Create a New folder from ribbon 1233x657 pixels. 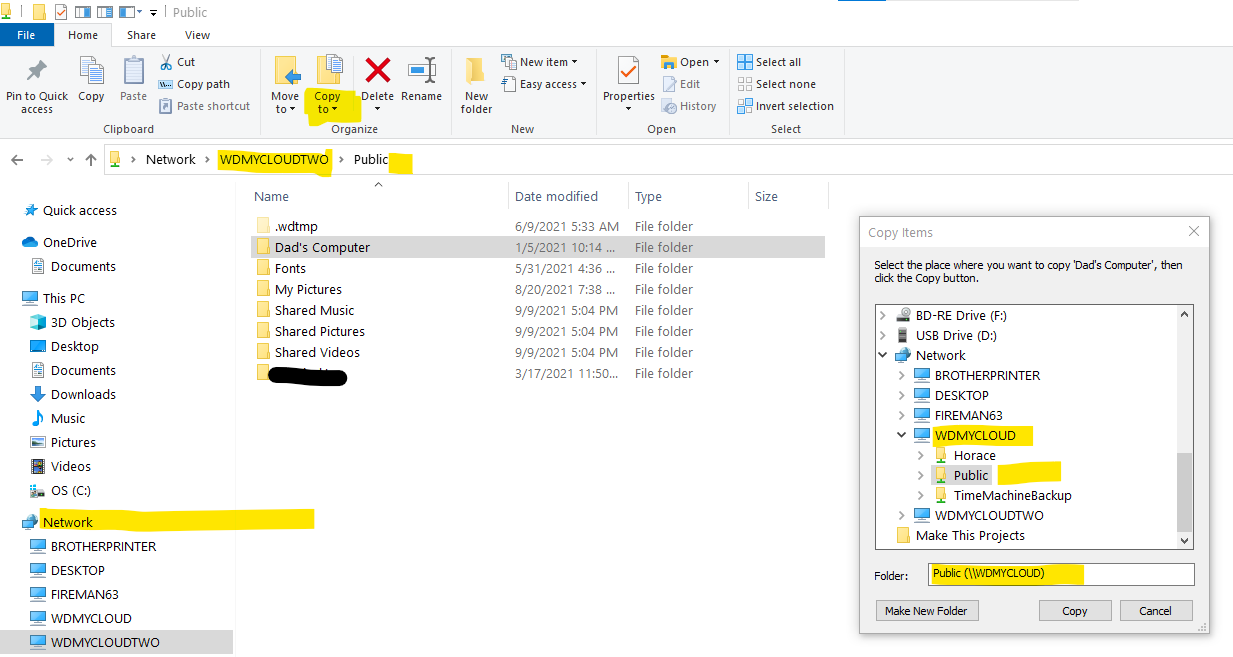click(476, 85)
